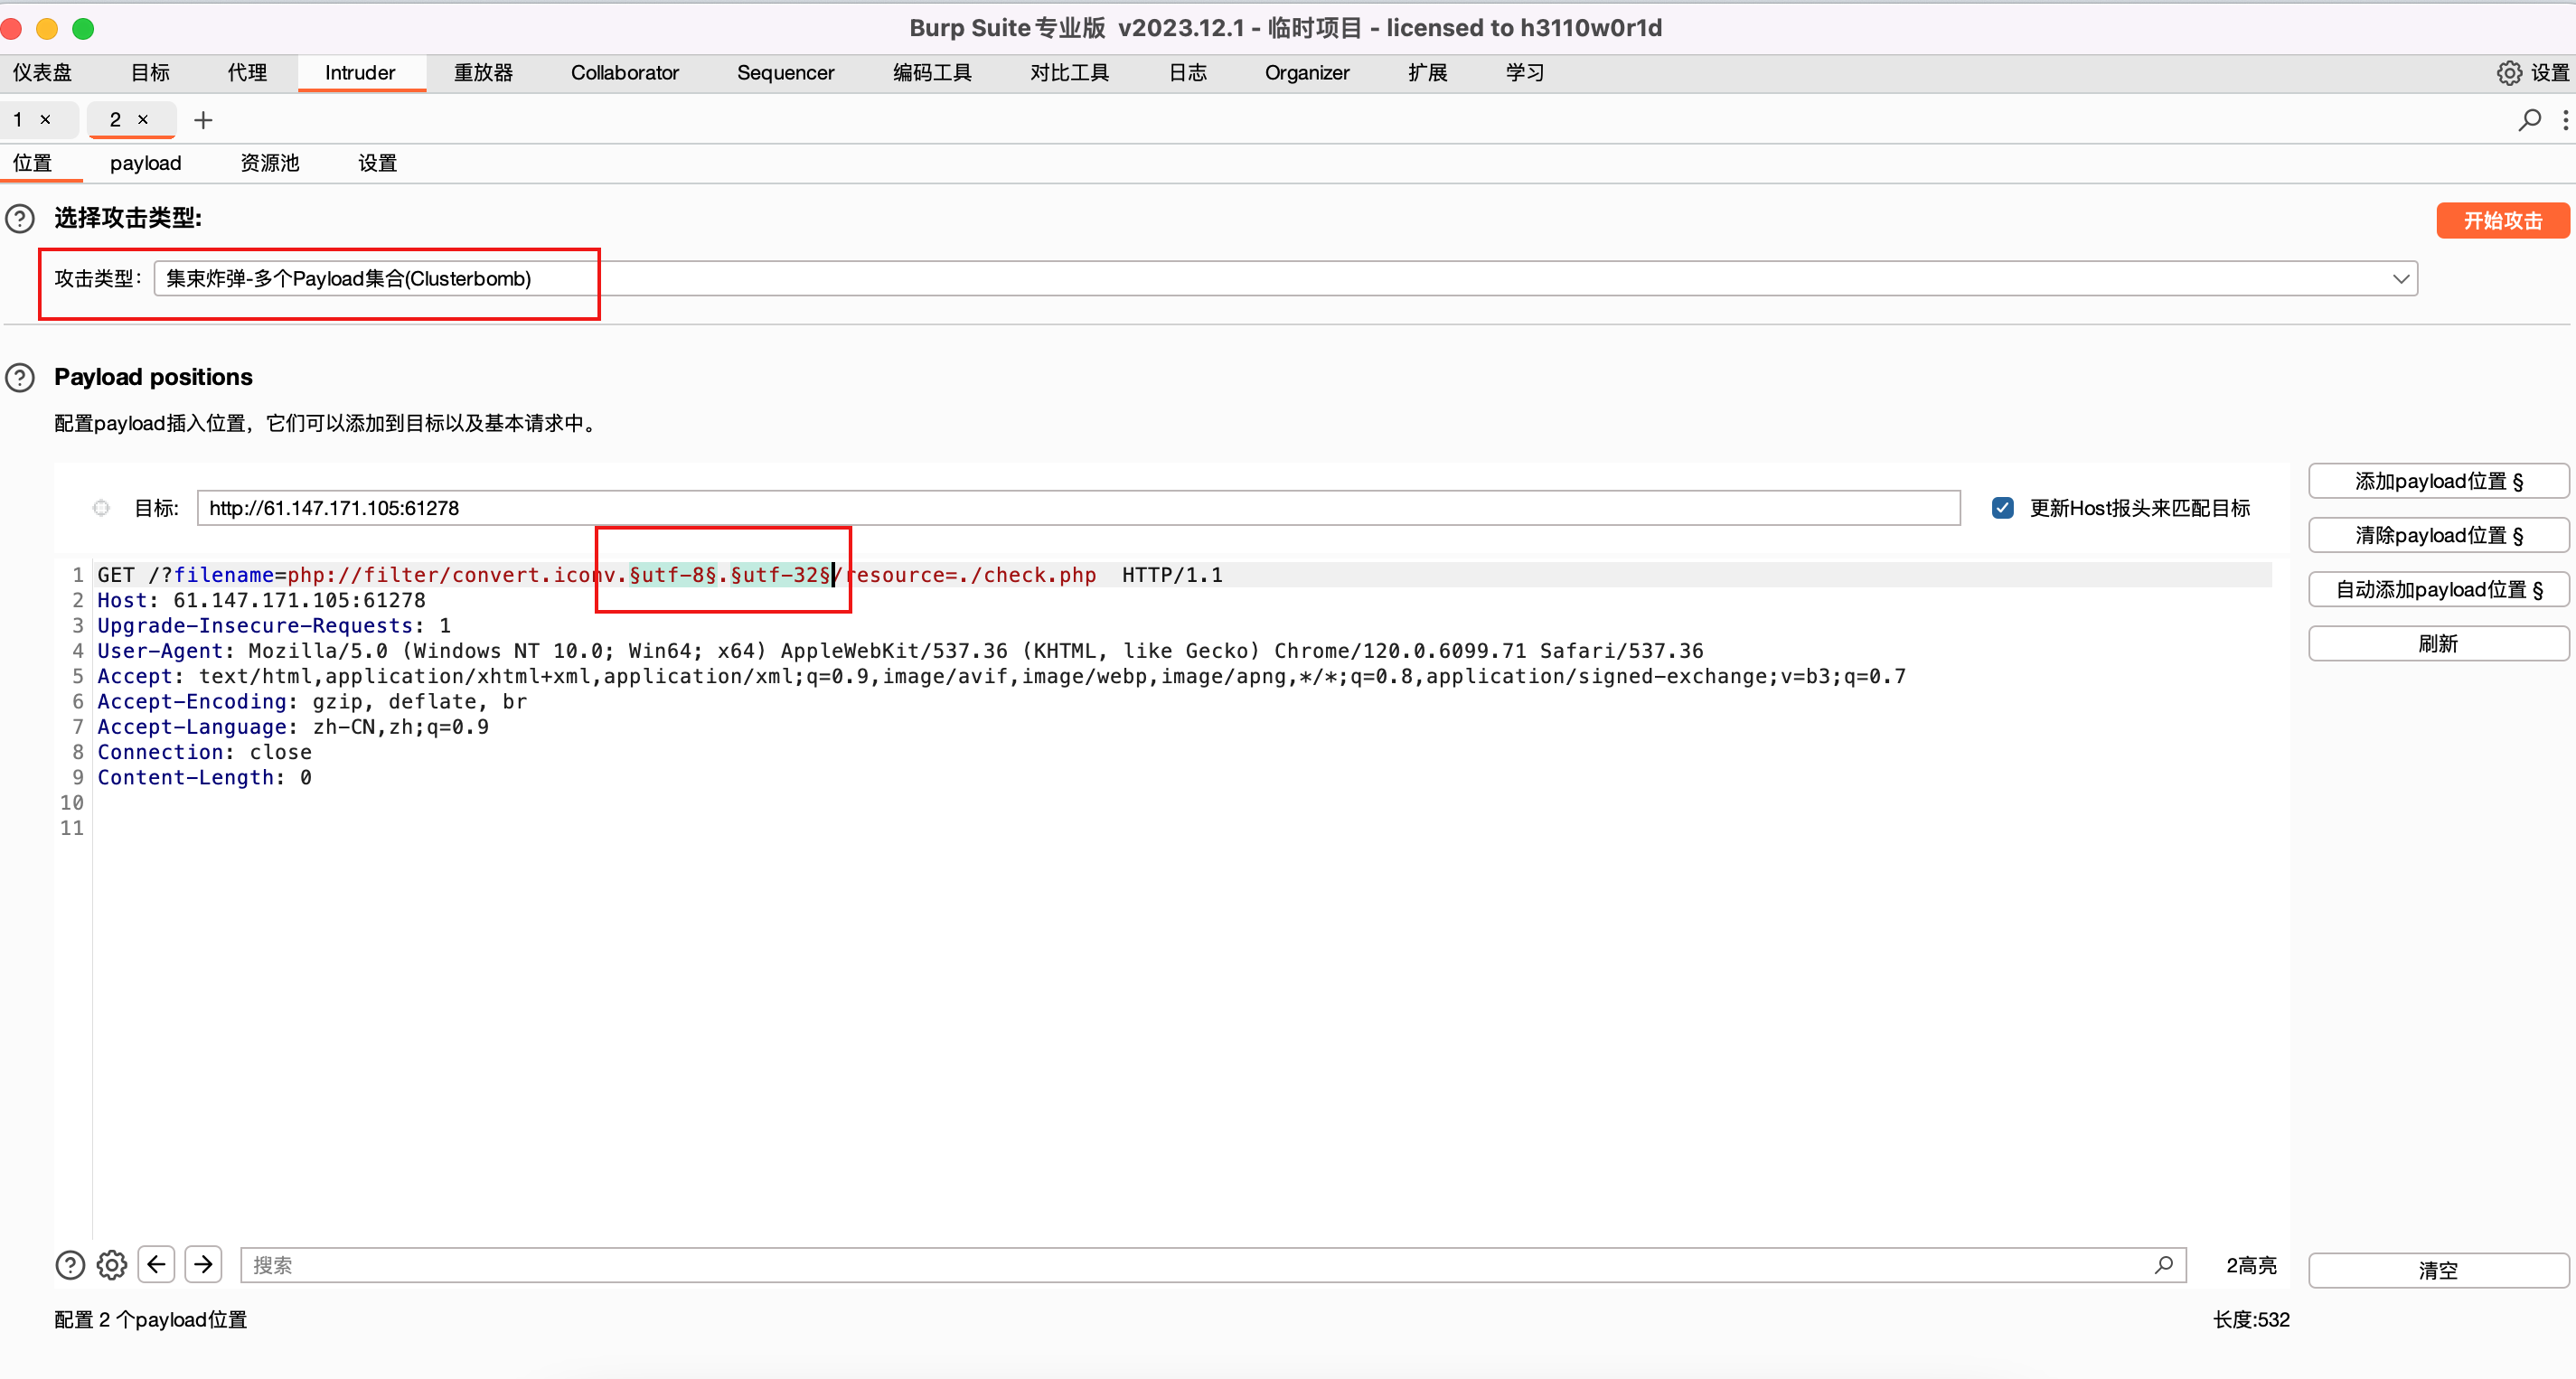
Task: Click the back arrow in request editor toolbar
Action: (156, 1264)
